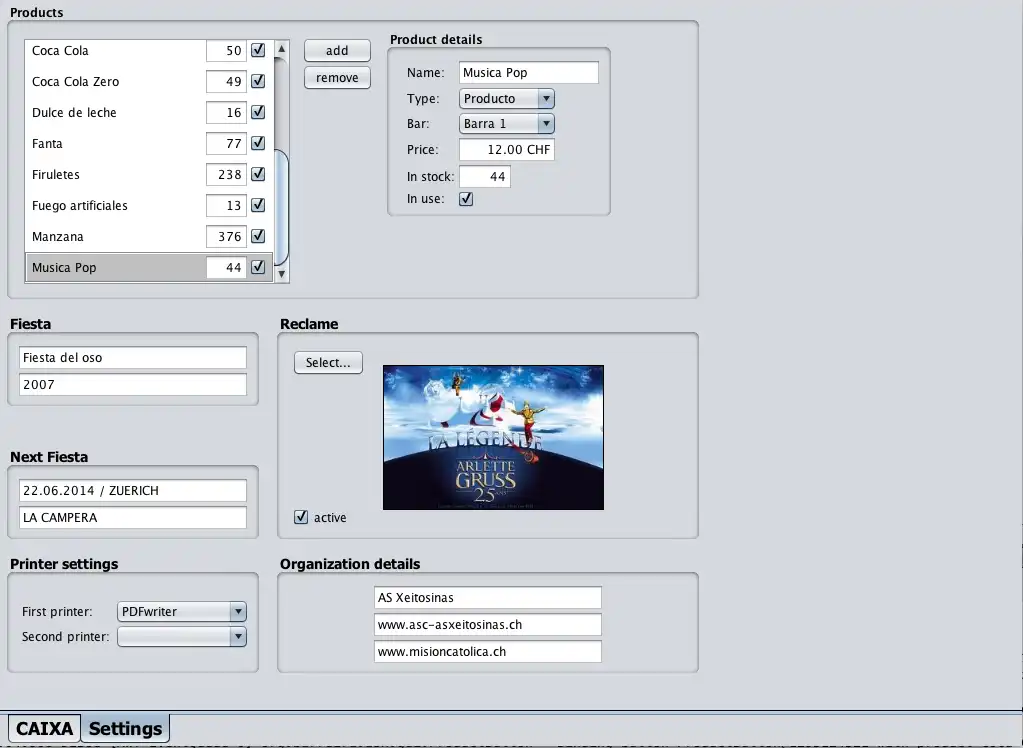Click the Firuletes quantity field 238
Screen dimensions: 1023x748
click(226, 174)
